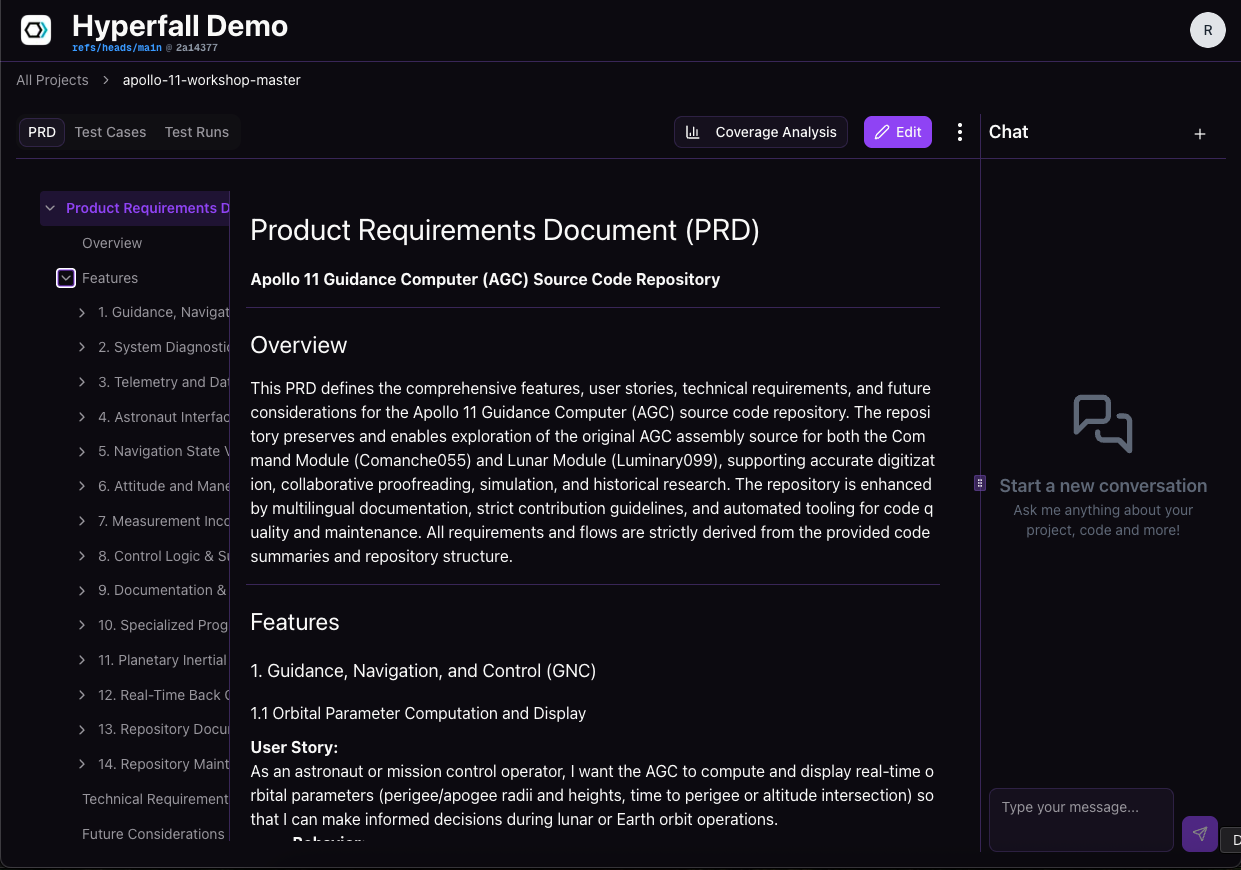Select Product Requirements Document tree label
This screenshot has width=1241, height=870.
tap(147, 208)
